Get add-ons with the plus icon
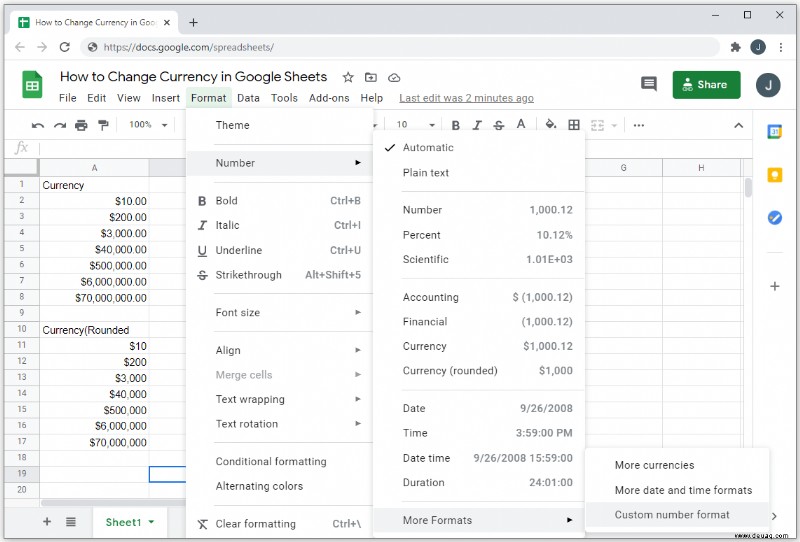Image resolution: width=800 pixels, height=542 pixels. (774, 286)
